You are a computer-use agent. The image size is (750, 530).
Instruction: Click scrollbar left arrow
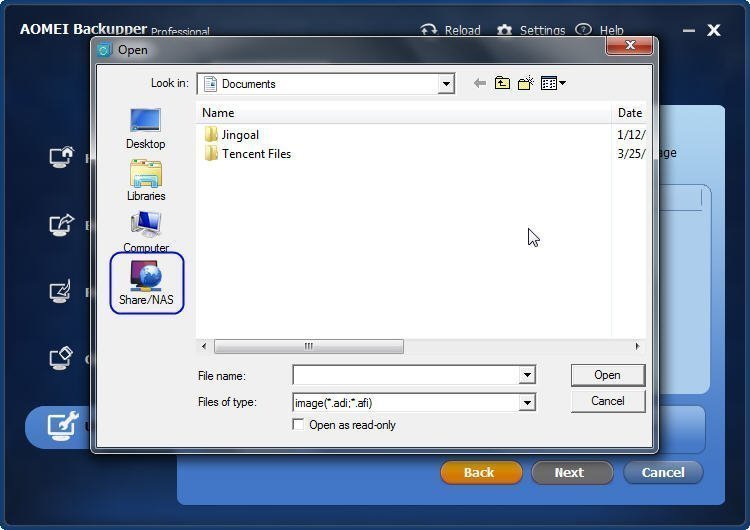pos(204,346)
